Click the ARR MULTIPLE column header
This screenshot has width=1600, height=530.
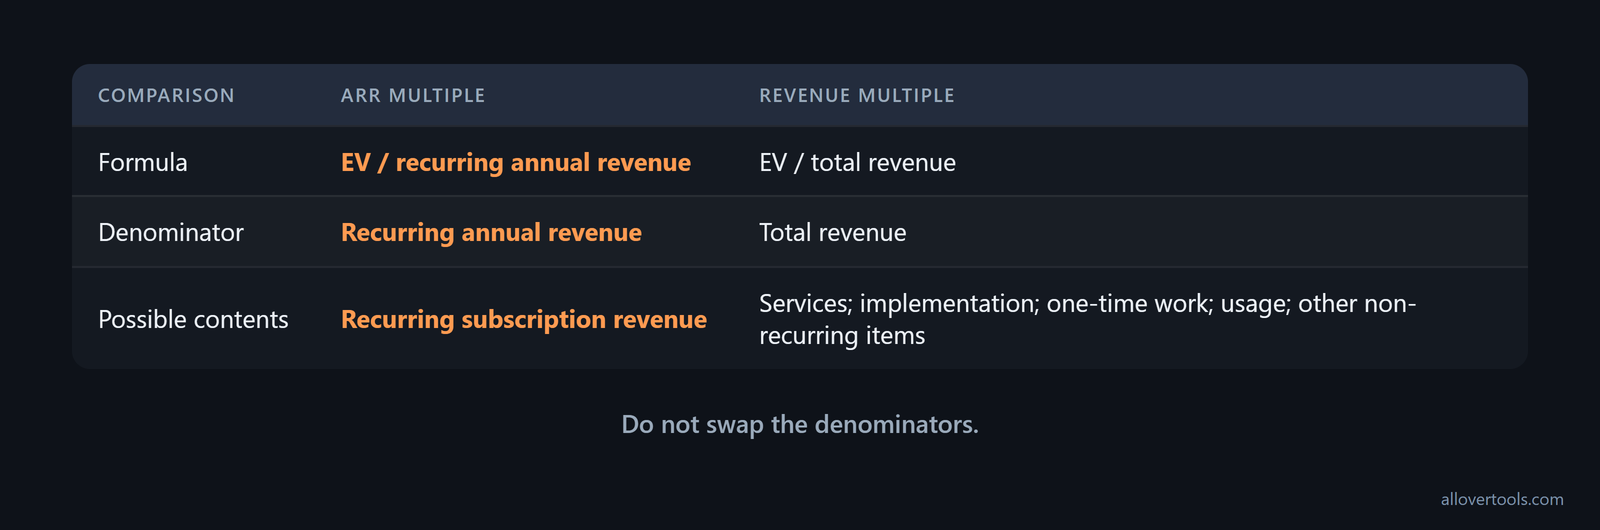pos(413,96)
